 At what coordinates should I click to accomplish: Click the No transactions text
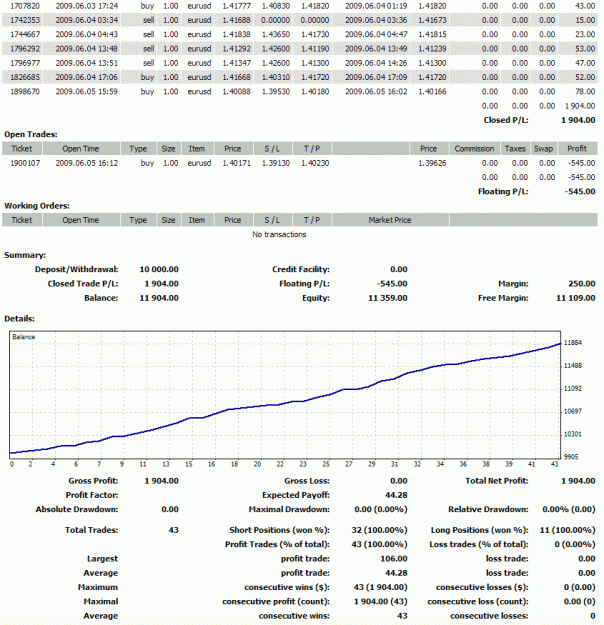(279, 234)
